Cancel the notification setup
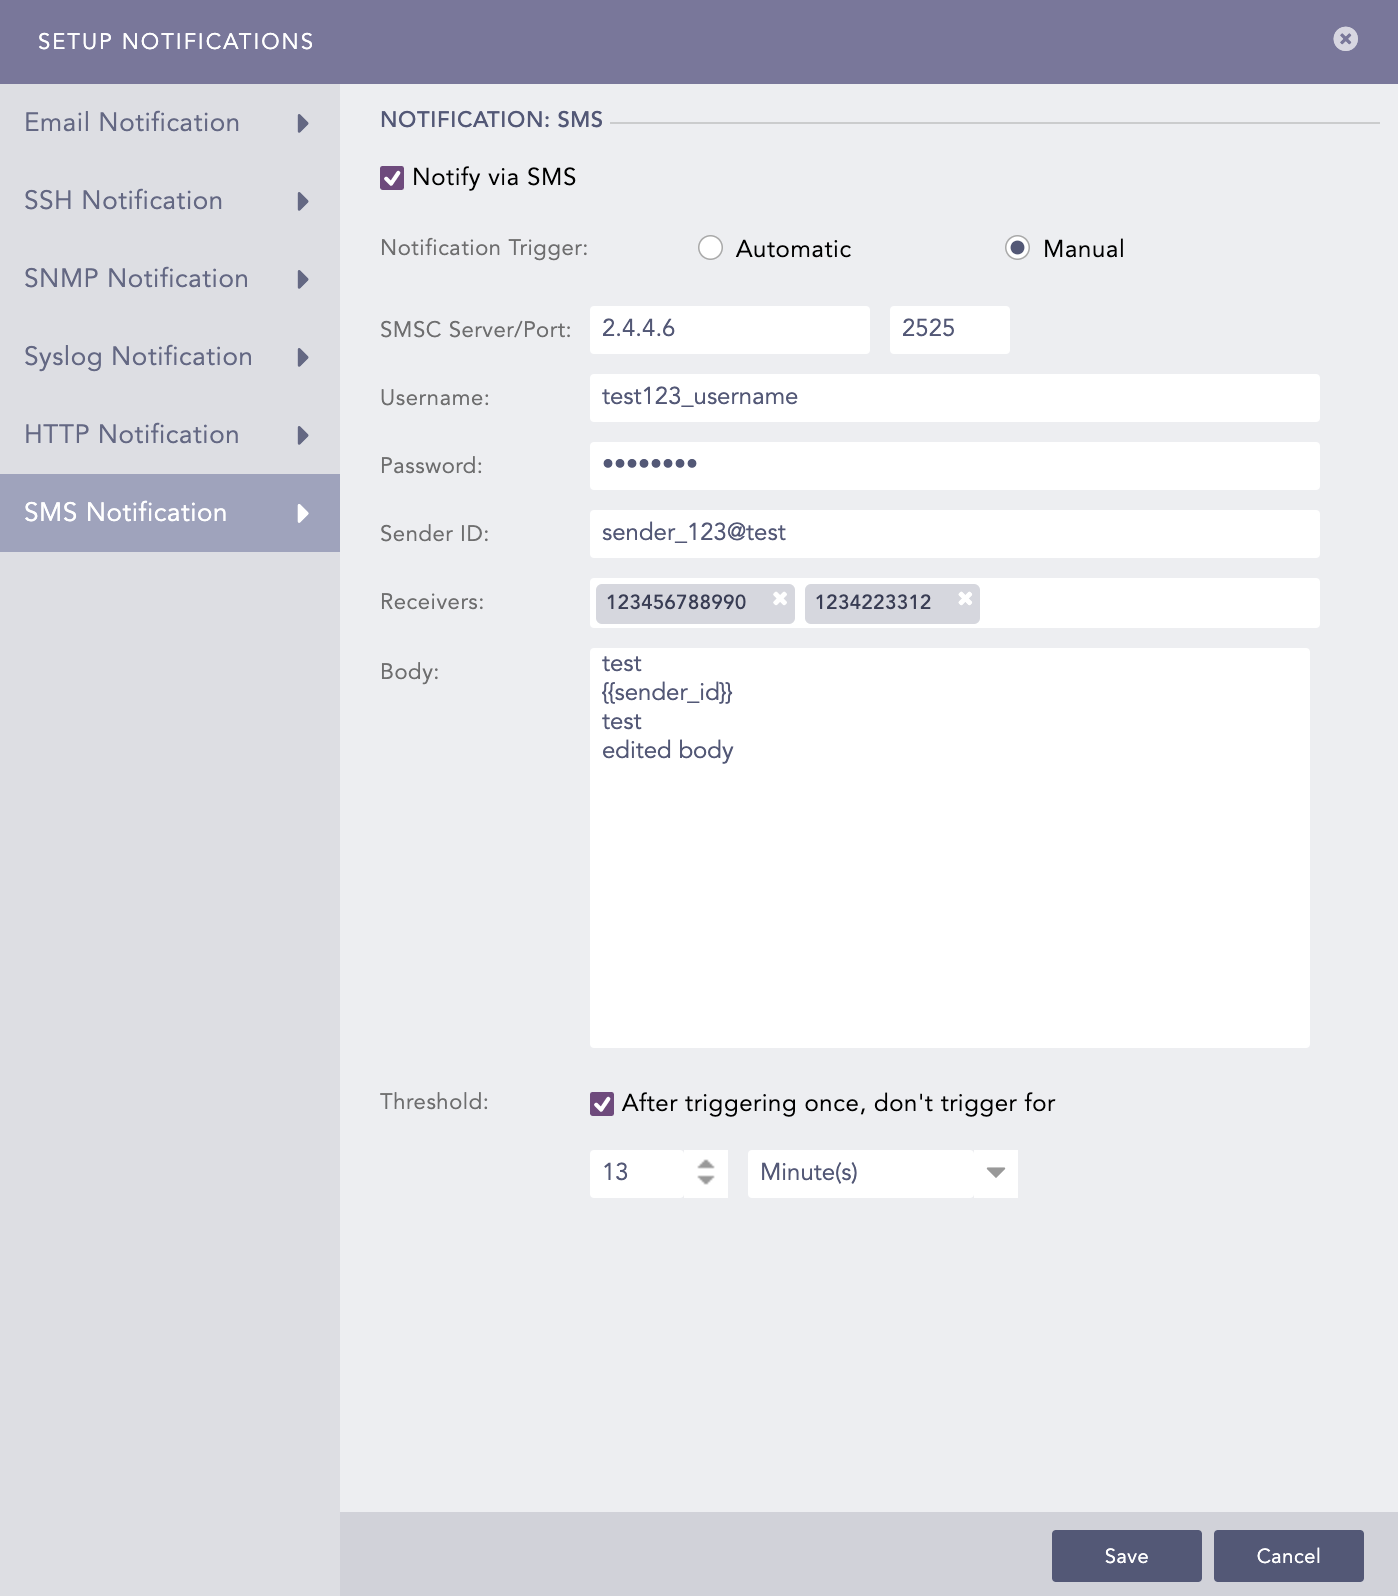Viewport: 1398px width, 1596px height. pos(1288,1556)
